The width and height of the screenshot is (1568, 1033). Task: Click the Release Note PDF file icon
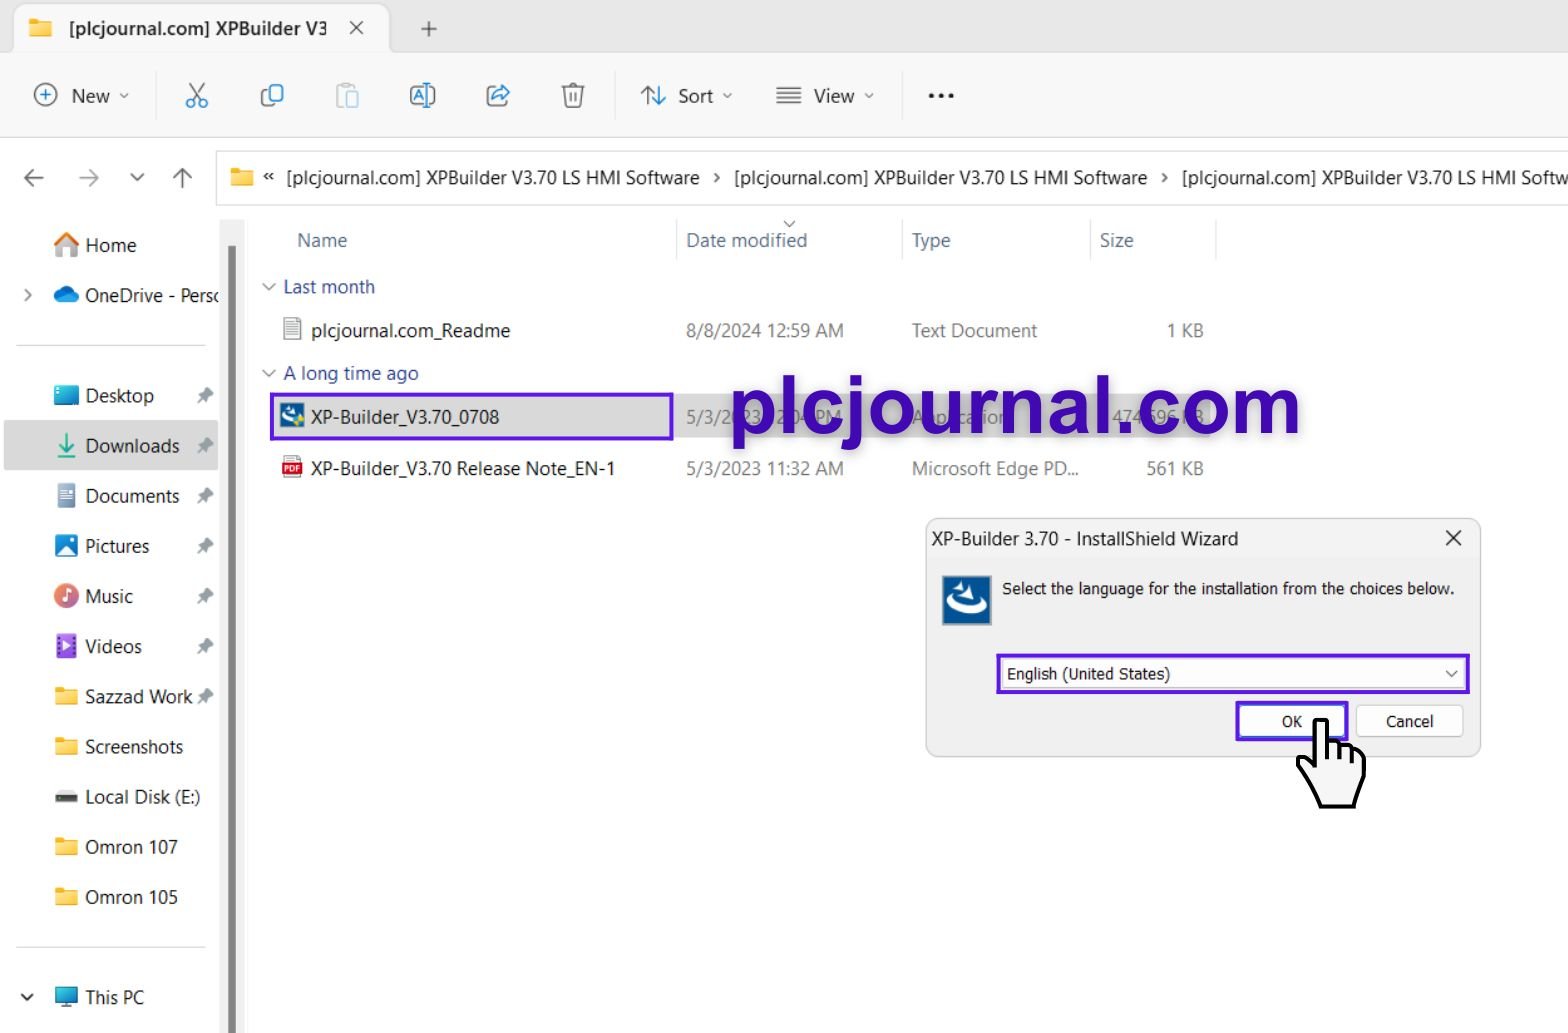292,467
